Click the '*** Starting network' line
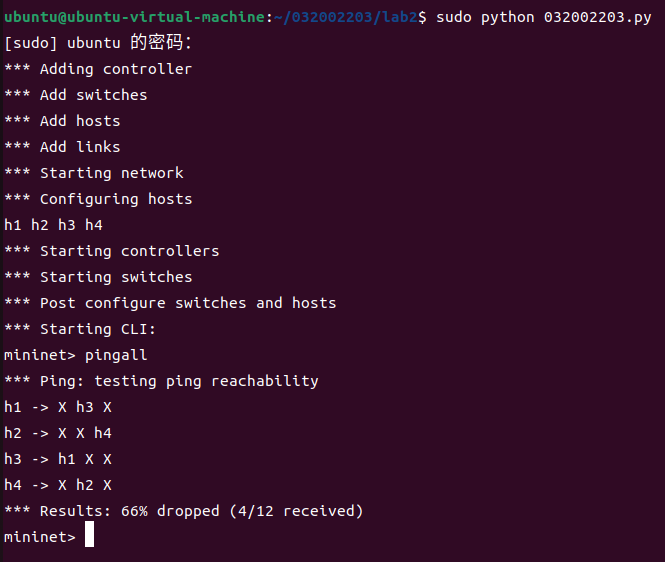 pyautogui.click(x=94, y=173)
